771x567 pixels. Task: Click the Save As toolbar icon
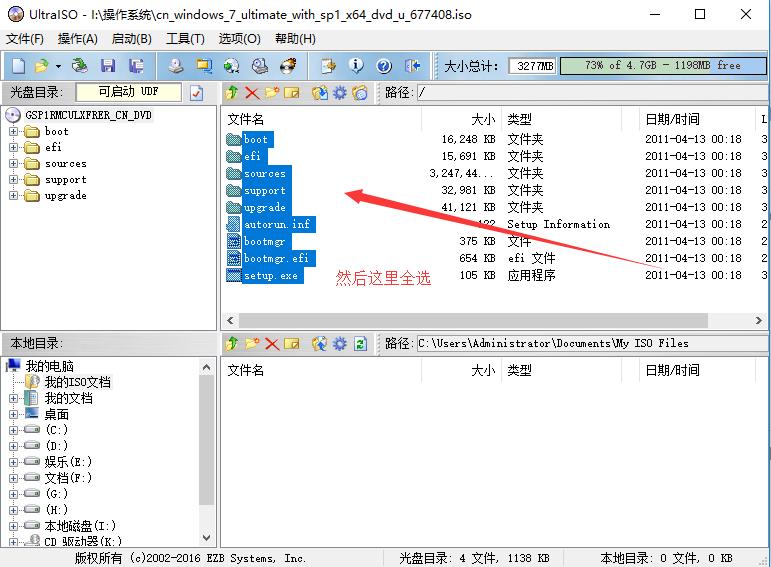[x=136, y=65]
